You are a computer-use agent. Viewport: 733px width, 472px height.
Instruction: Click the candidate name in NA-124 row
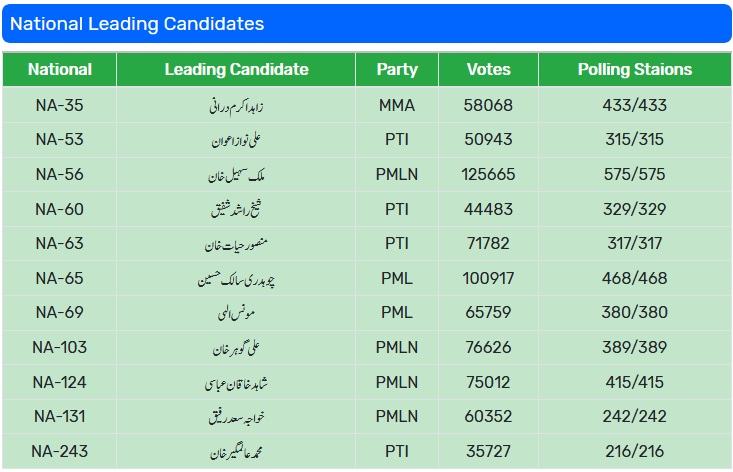tap(236, 383)
